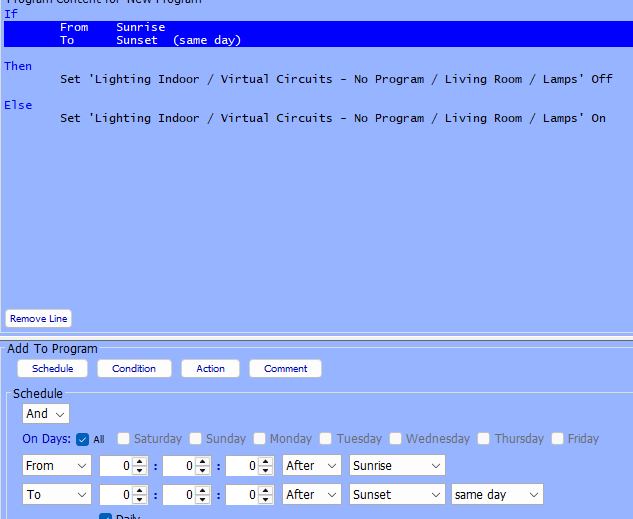Expand the Sunrise reference dropdown
The image size is (633, 519).
coord(397,465)
